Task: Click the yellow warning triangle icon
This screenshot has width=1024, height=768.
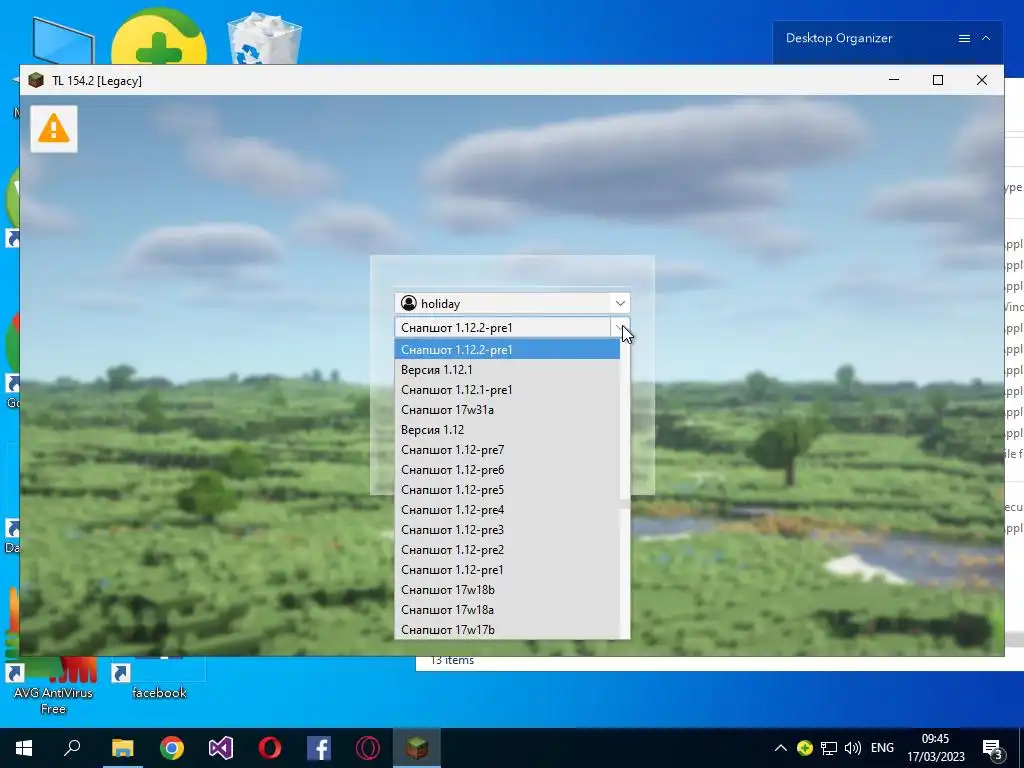Action: click(x=54, y=129)
